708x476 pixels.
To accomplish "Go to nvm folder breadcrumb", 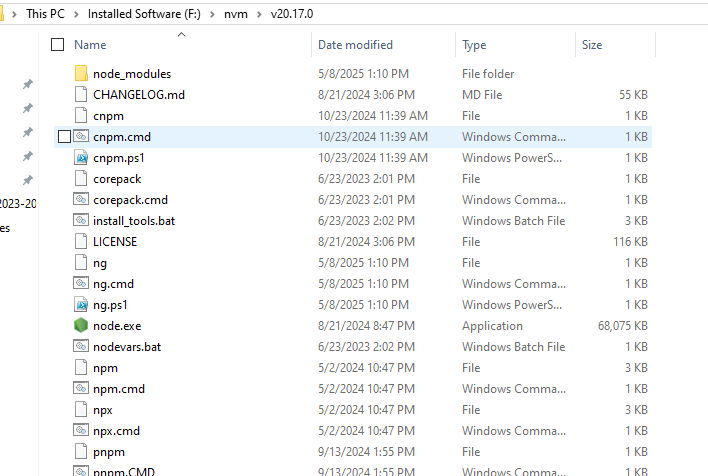I will 236,14.
